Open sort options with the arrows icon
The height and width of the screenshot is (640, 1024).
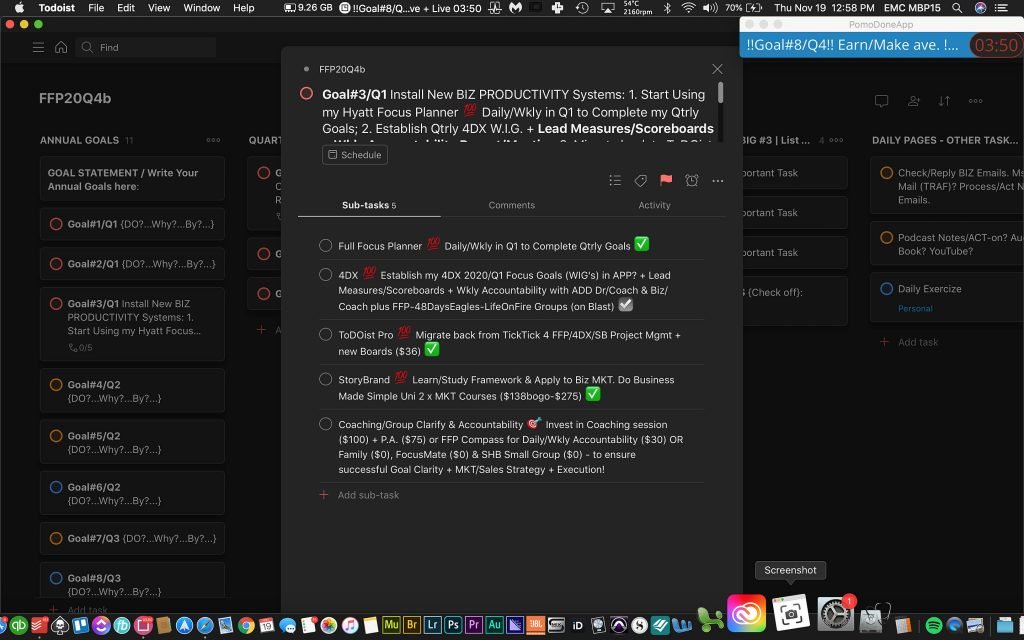coord(946,101)
